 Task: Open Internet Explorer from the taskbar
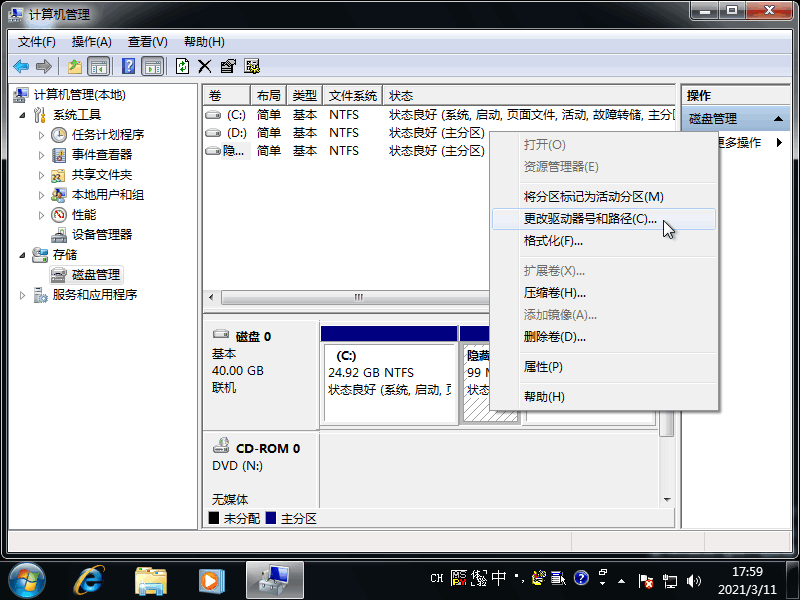coord(91,578)
